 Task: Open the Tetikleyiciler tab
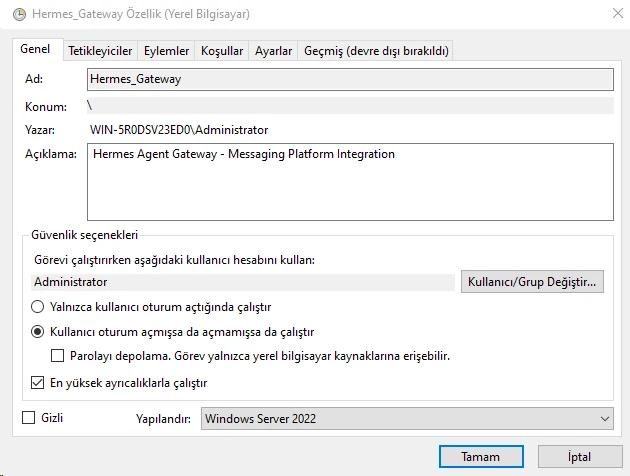100,51
